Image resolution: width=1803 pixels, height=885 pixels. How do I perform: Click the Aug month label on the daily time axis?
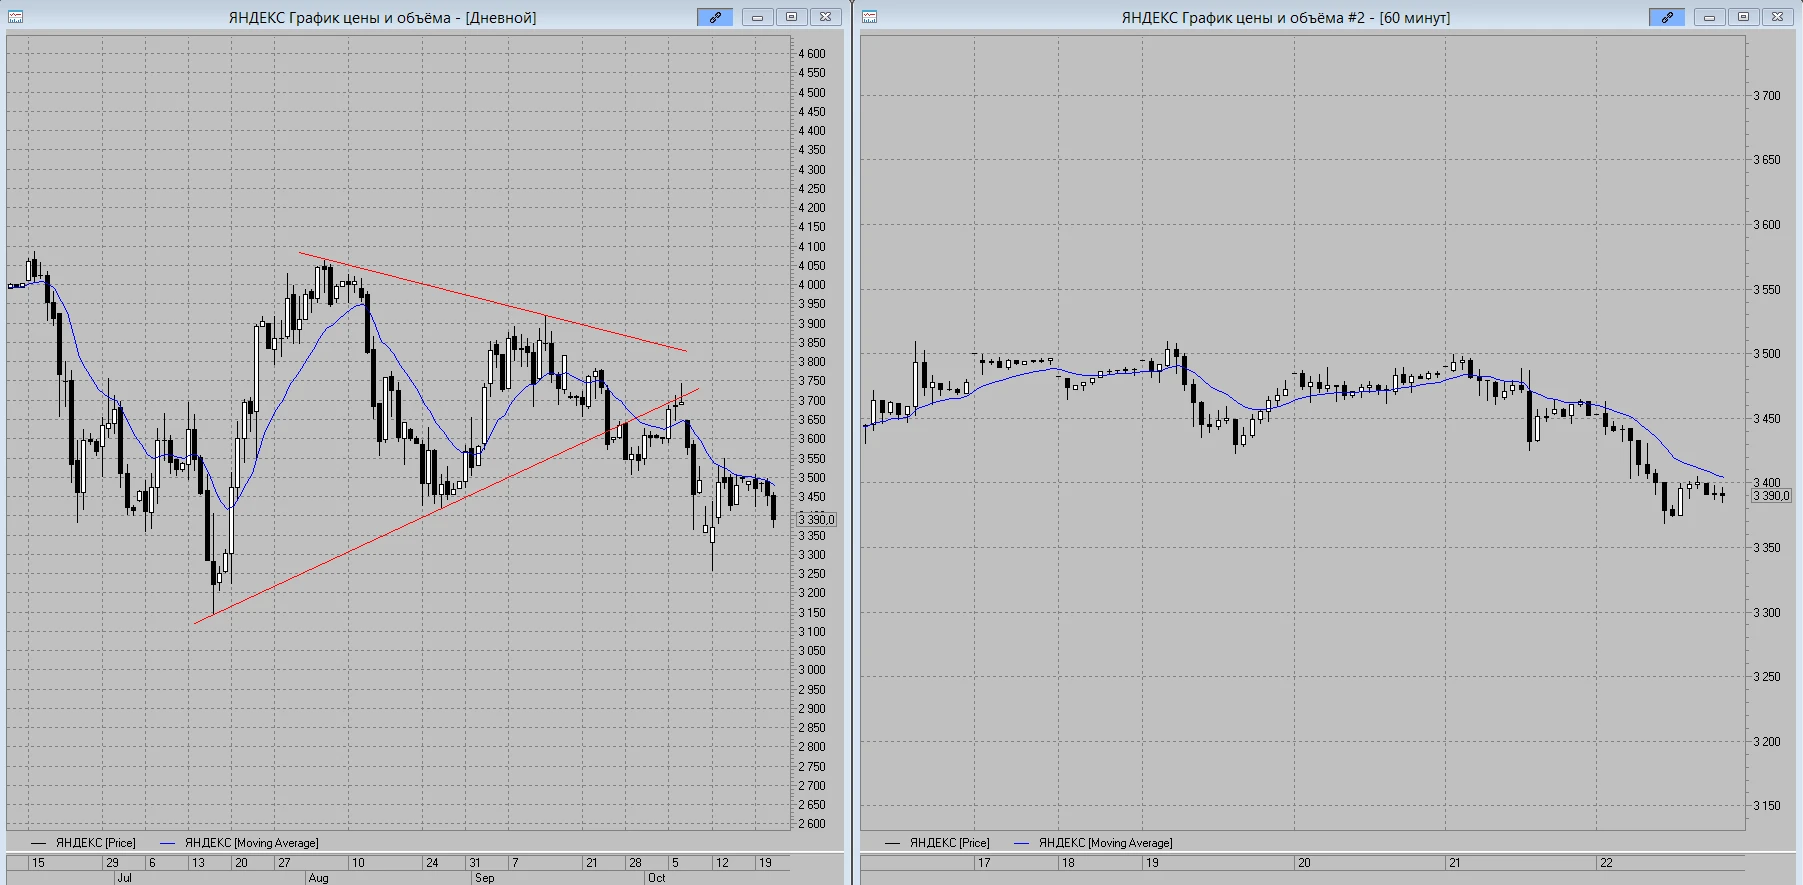(x=318, y=878)
